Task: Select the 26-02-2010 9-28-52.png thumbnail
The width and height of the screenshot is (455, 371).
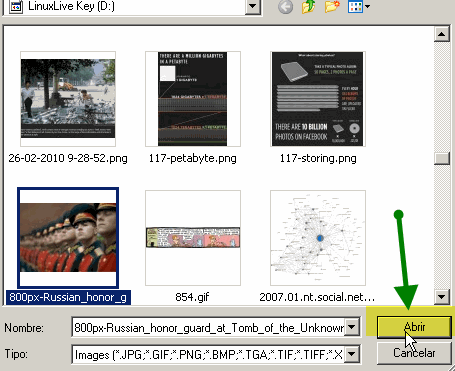Action: (x=68, y=99)
